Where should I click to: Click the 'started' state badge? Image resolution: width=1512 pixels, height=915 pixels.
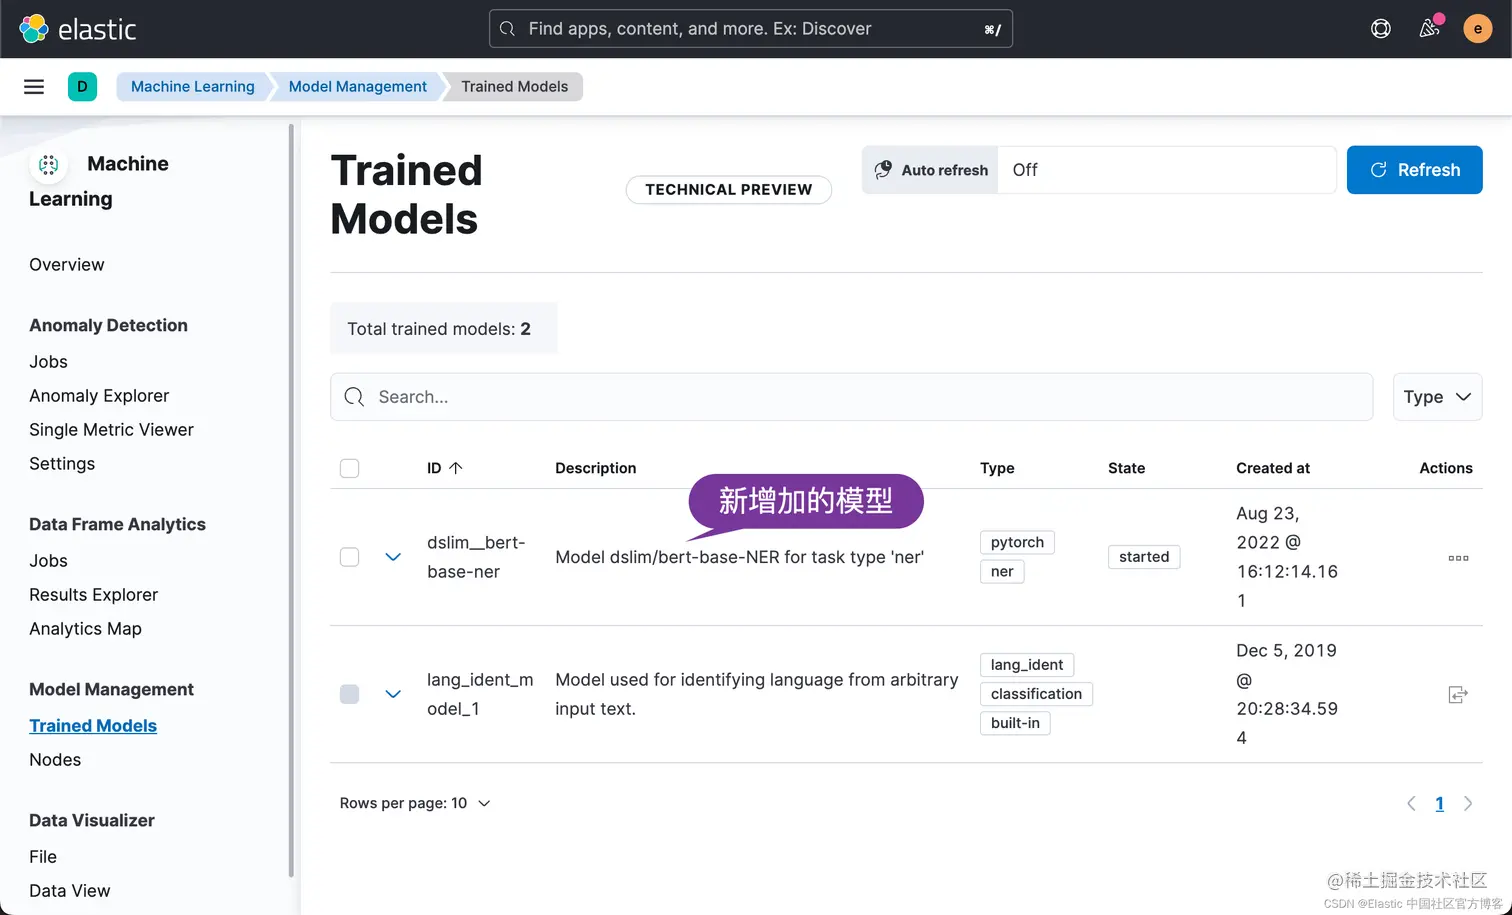point(1144,557)
